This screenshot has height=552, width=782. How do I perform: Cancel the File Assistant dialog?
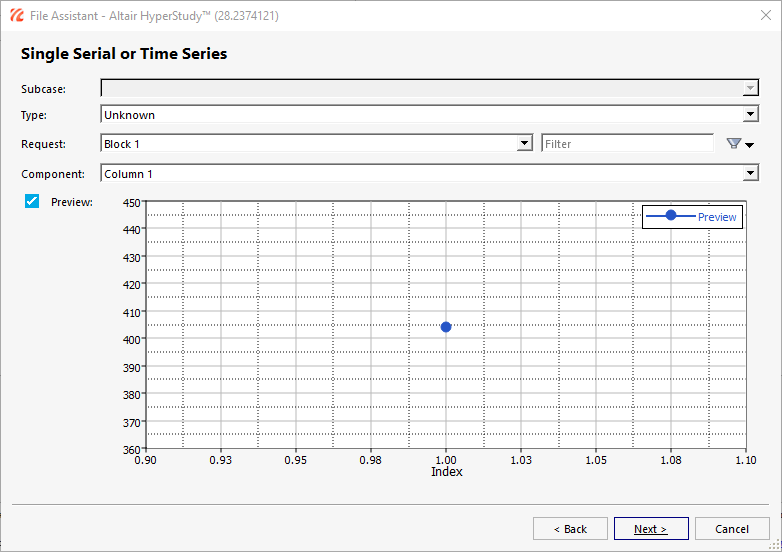pos(732,529)
